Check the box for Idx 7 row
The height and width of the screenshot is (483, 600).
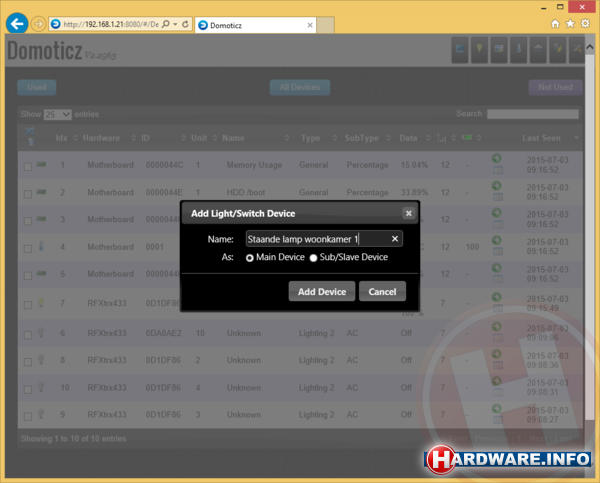click(x=28, y=305)
